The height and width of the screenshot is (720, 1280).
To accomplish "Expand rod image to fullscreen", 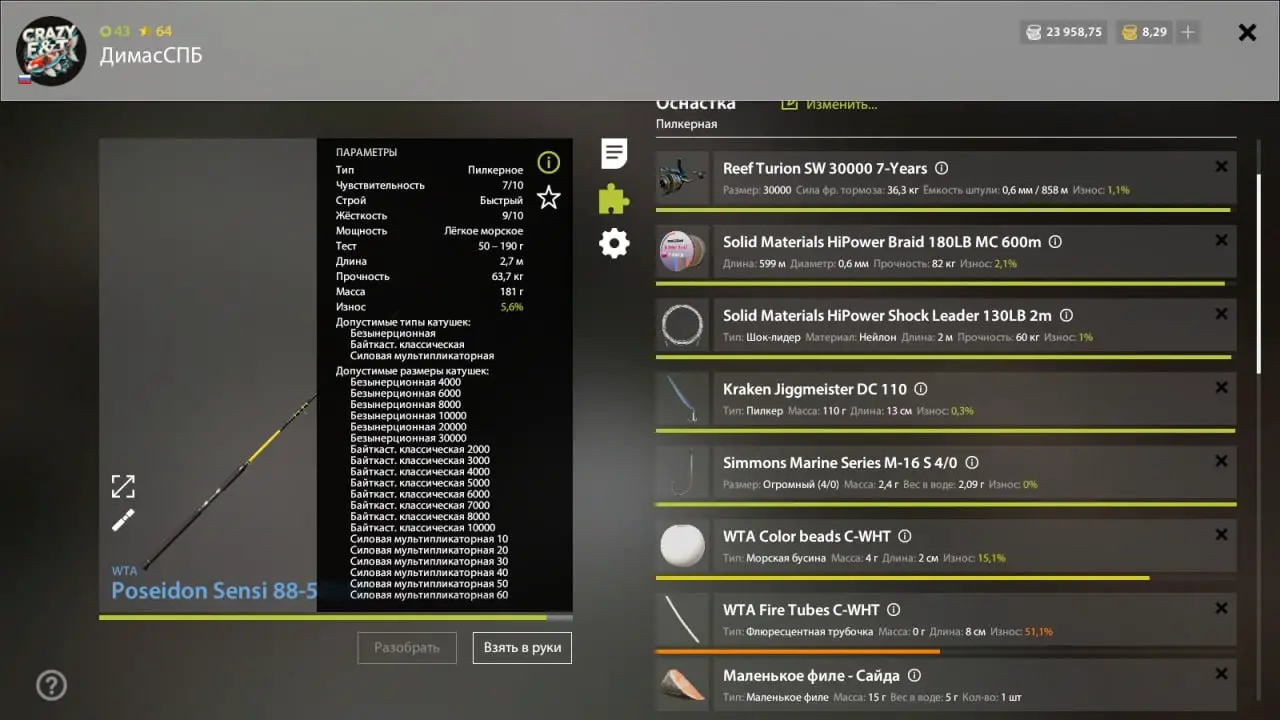I will click(123, 487).
